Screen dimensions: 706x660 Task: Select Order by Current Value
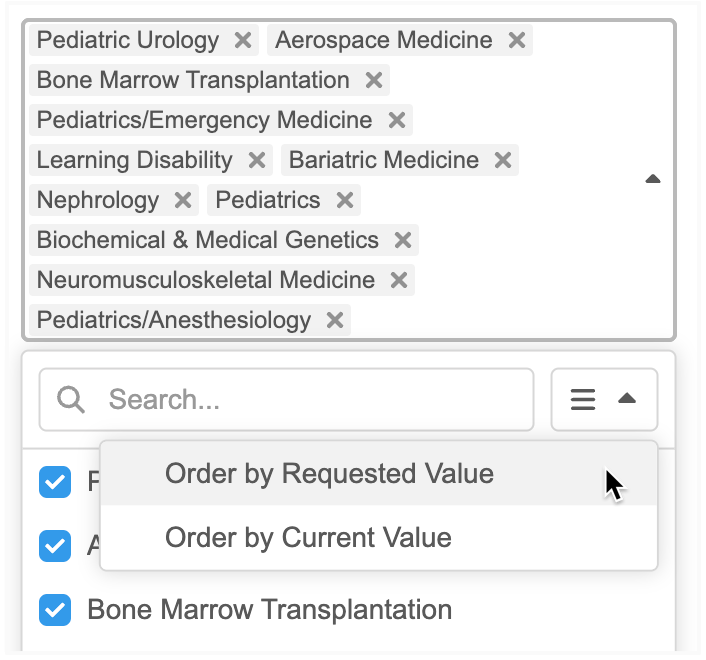click(308, 537)
